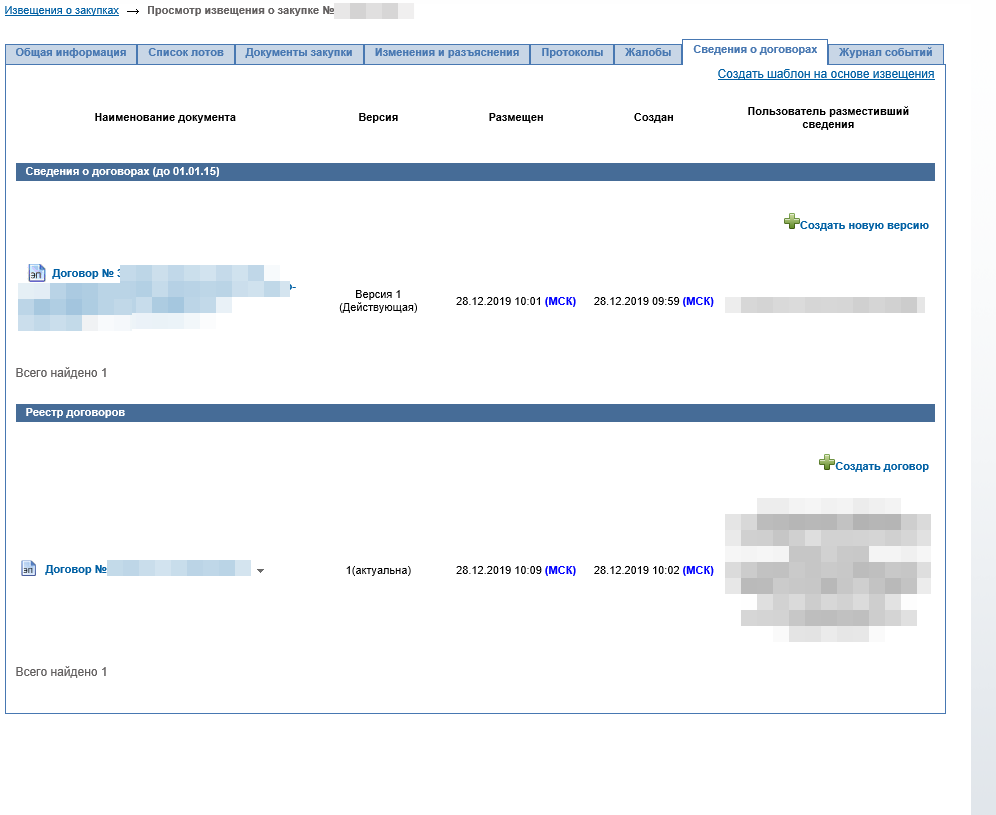Switch to the Общая информация tab
996x815 pixels.
[x=70, y=53]
